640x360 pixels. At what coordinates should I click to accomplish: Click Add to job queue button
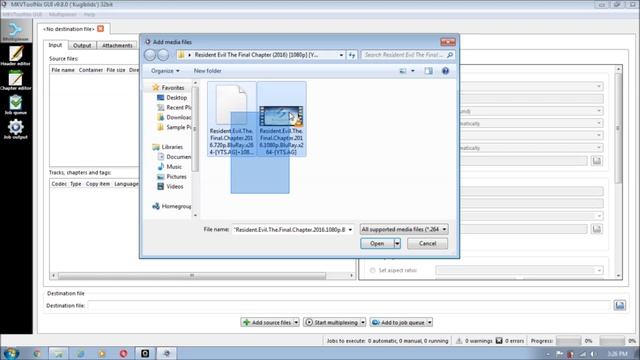[x=398, y=322]
